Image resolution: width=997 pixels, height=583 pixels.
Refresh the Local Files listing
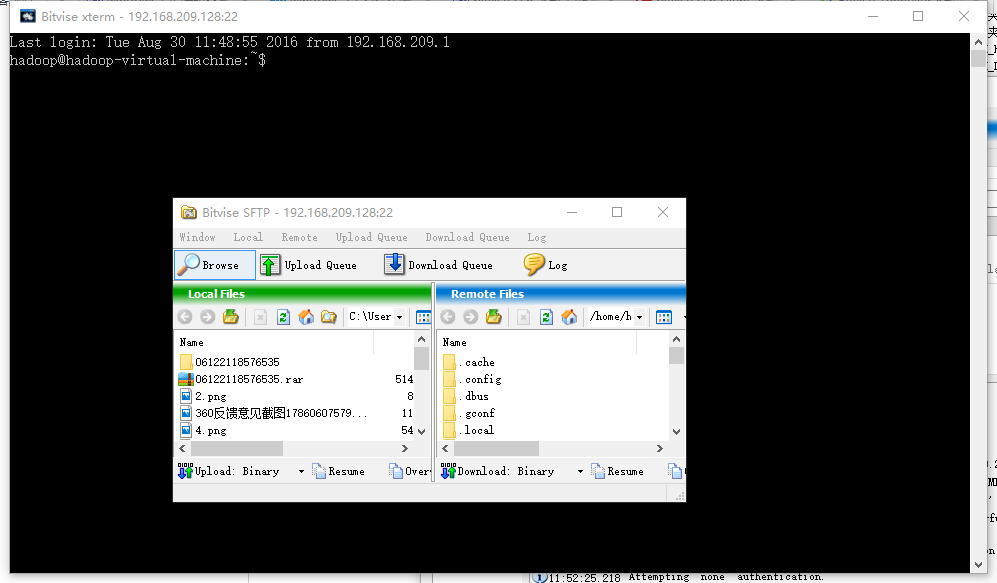pos(284,317)
